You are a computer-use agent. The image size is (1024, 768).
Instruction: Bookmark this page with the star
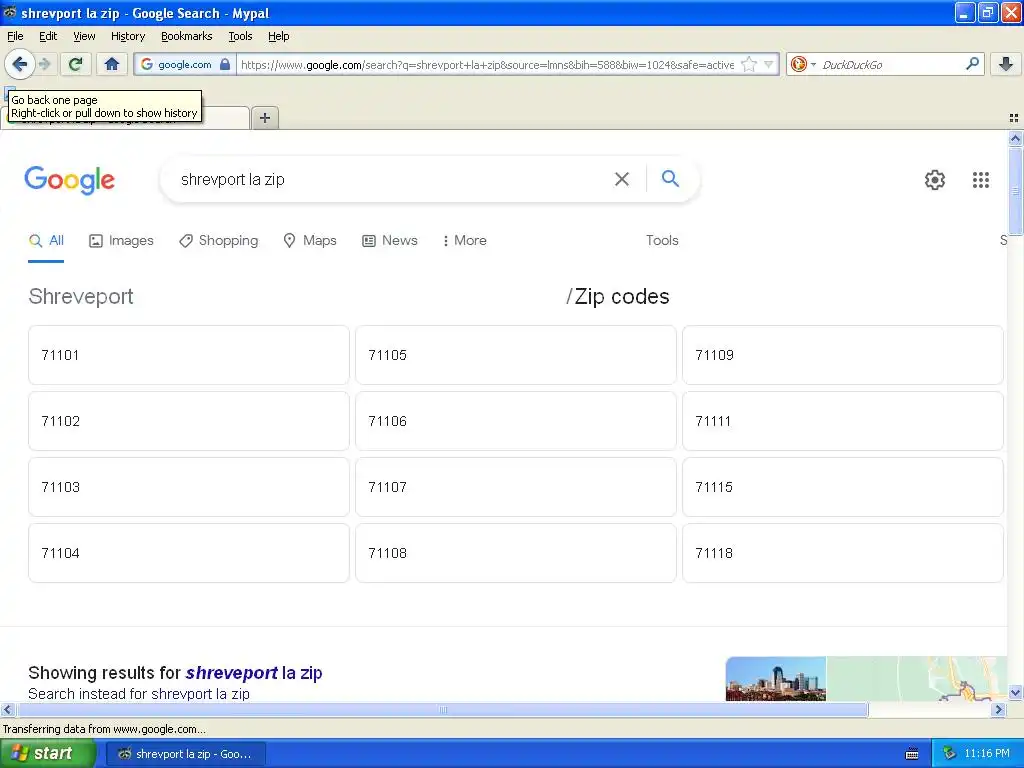pyautogui.click(x=749, y=64)
